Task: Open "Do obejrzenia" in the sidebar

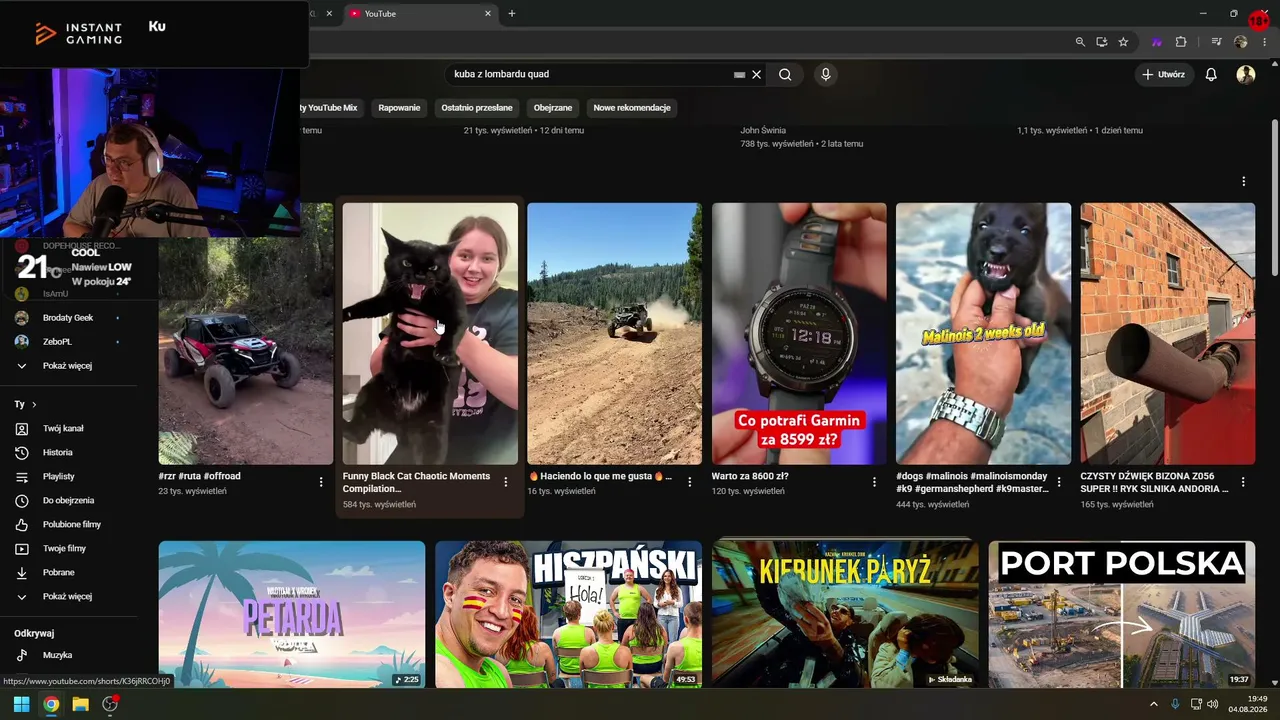Action: point(67,500)
